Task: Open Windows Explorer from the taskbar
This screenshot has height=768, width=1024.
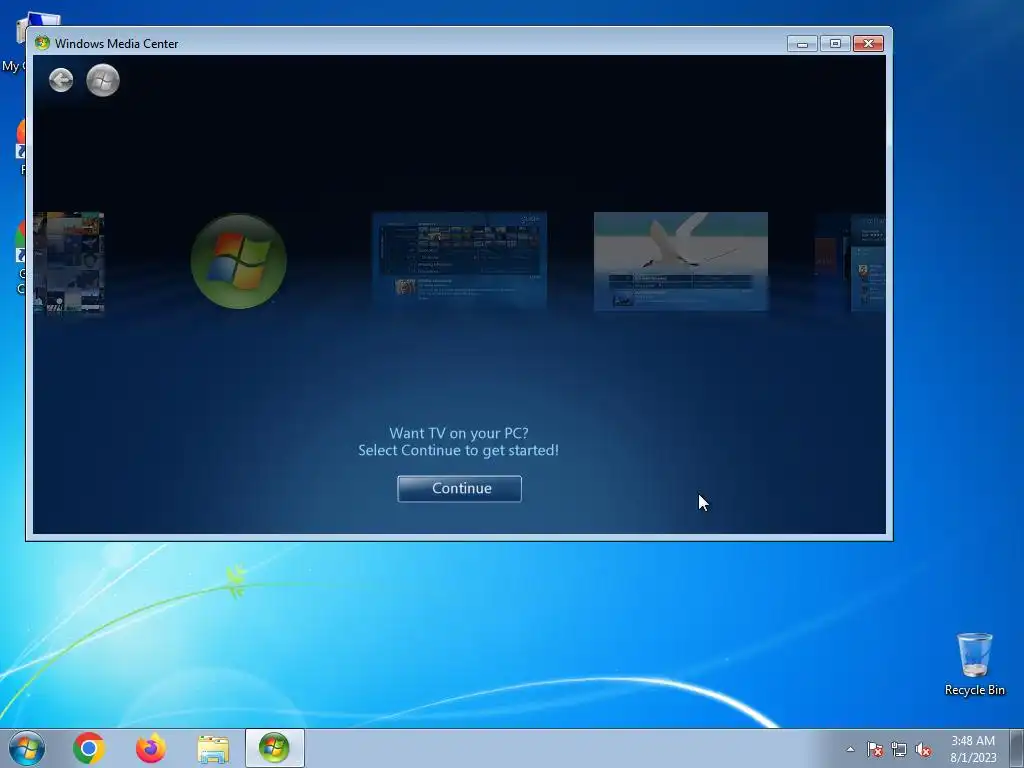Action: [213, 749]
